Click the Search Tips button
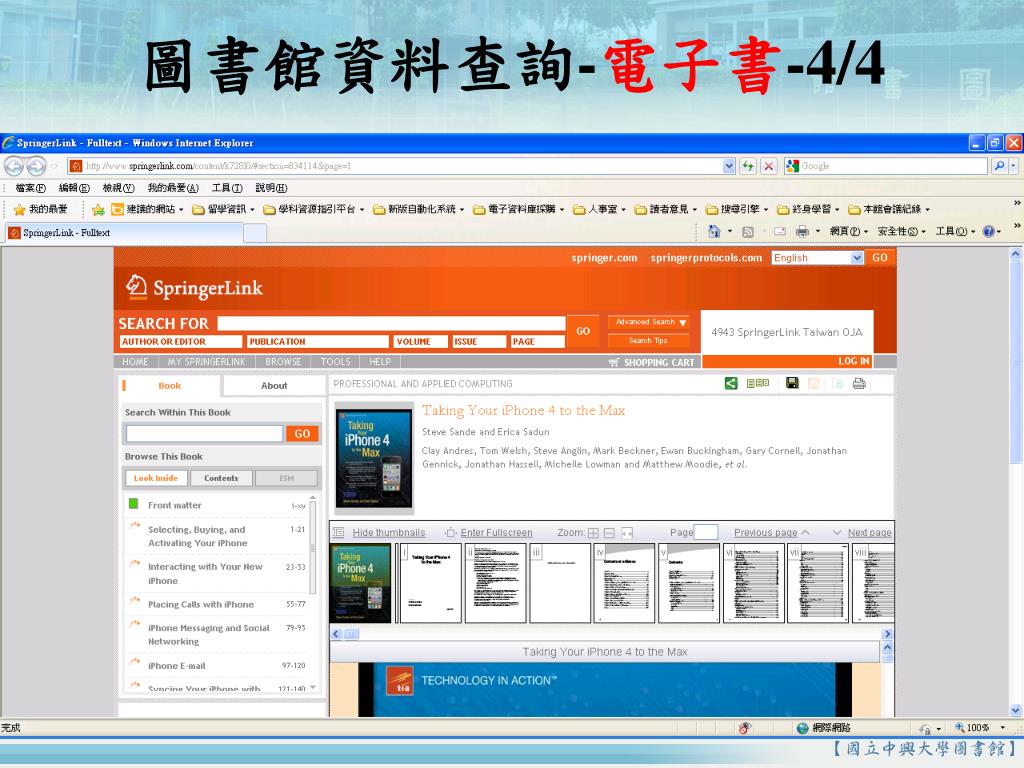Image resolution: width=1024 pixels, height=768 pixels. 648,341
